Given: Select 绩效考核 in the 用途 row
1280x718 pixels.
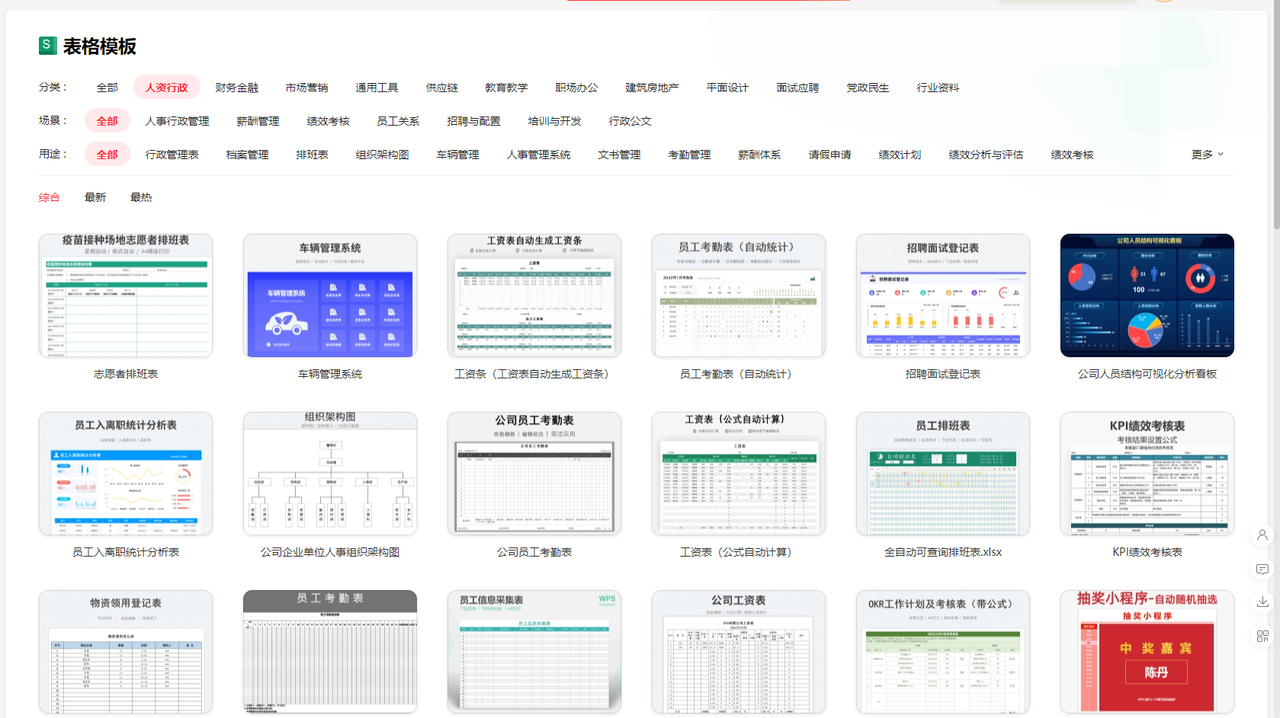Looking at the screenshot, I should [x=1072, y=155].
